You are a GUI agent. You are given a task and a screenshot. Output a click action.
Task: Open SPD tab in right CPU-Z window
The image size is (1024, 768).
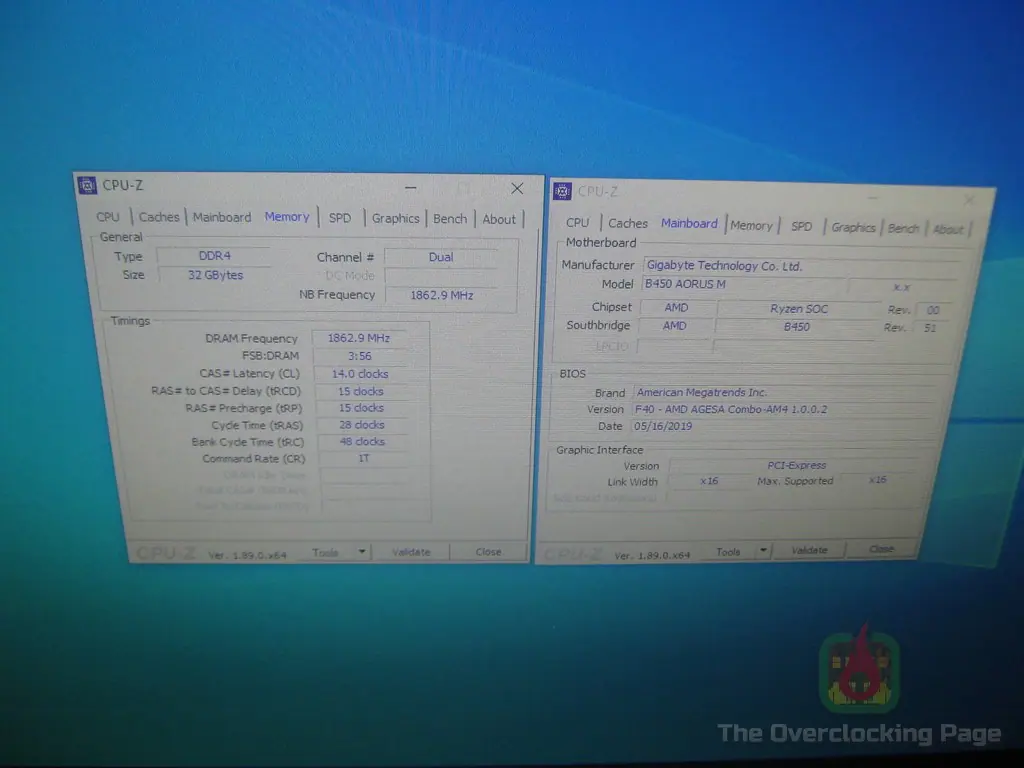801,227
